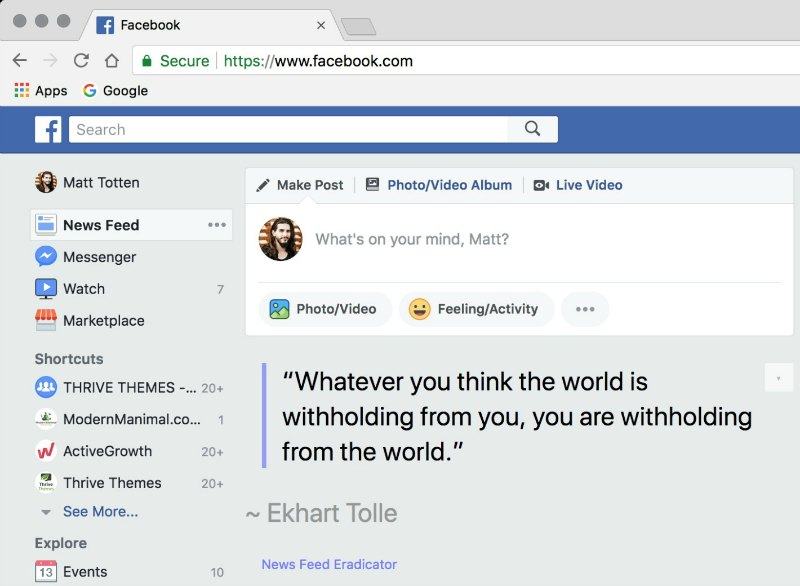Expand shortcuts with See More
The width and height of the screenshot is (800, 586).
point(101,512)
